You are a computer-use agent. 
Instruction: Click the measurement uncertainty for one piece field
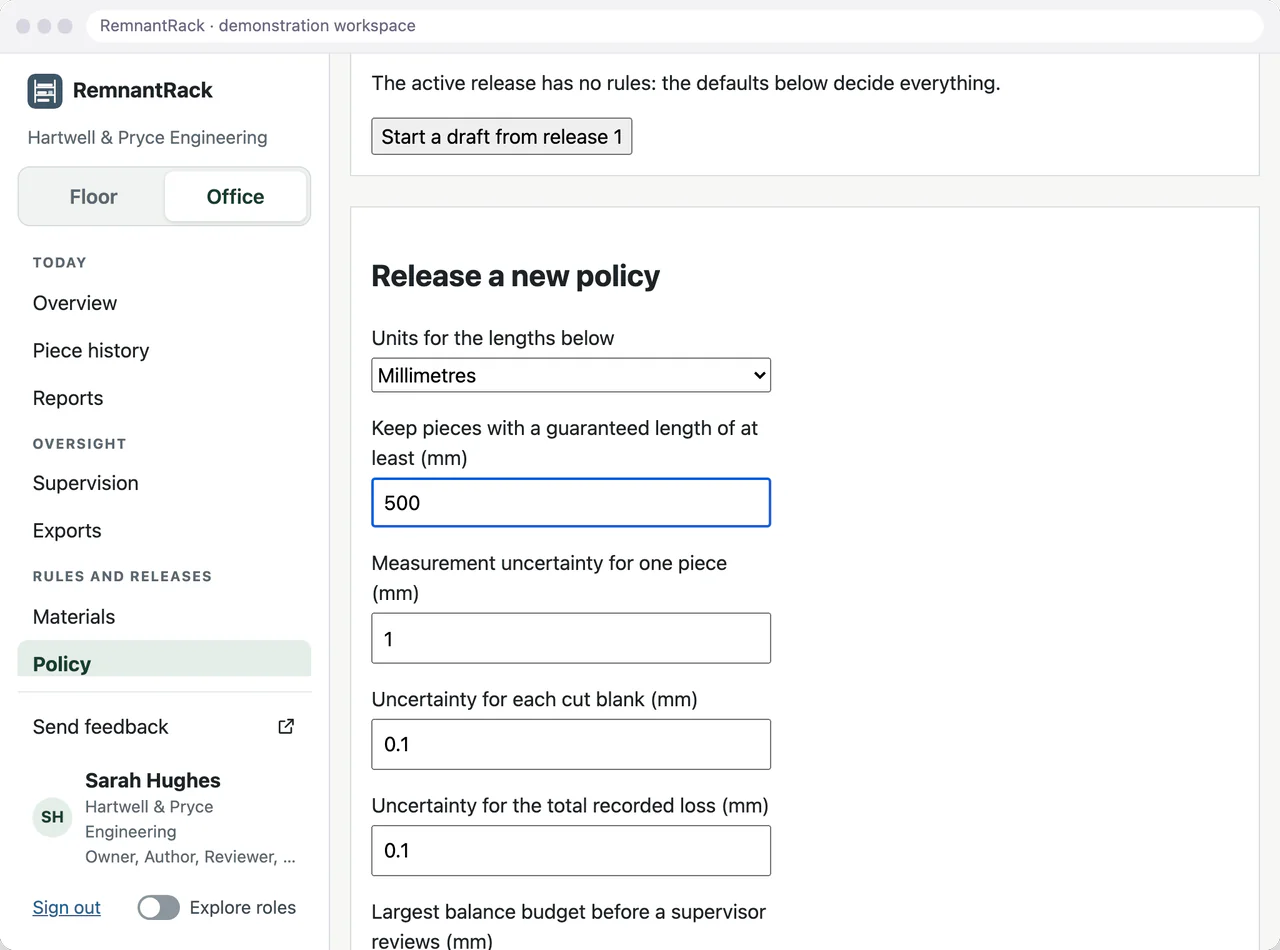[x=571, y=638]
